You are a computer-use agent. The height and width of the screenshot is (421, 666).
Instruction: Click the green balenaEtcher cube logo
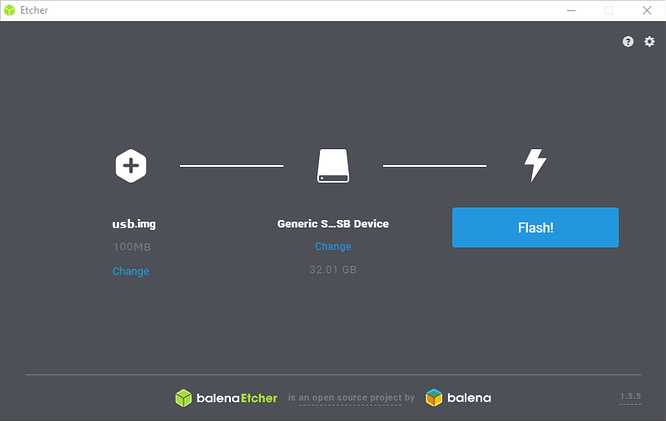pos(183,398)
